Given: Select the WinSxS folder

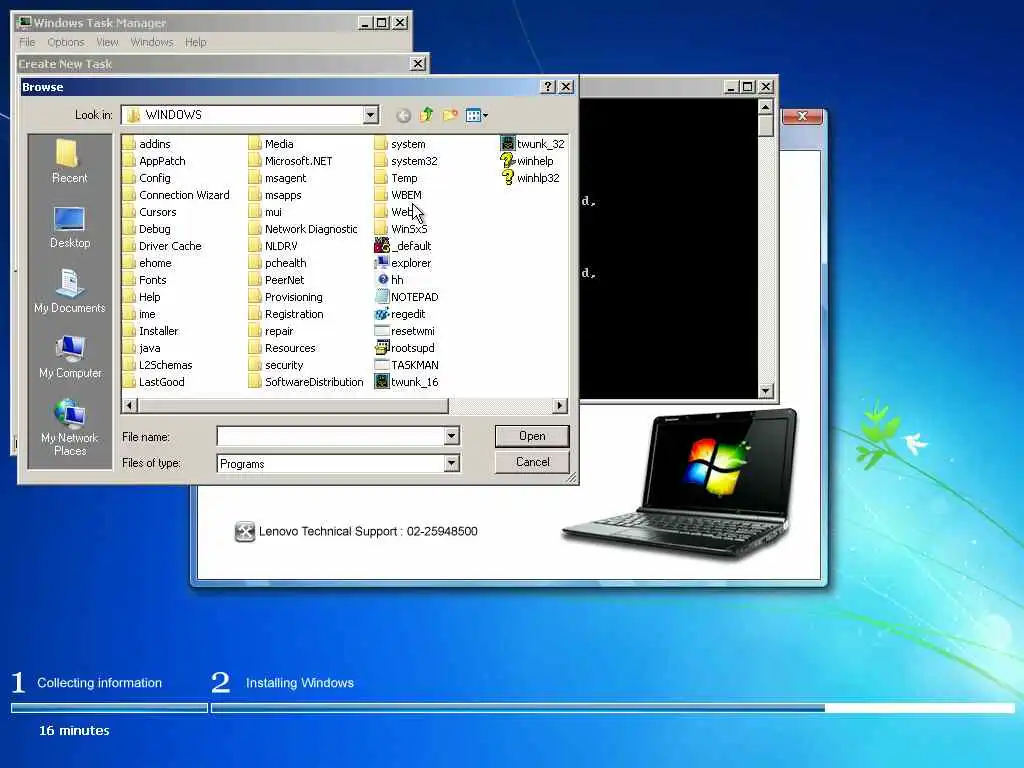Looking at the screenshot, I should [401, 229].
